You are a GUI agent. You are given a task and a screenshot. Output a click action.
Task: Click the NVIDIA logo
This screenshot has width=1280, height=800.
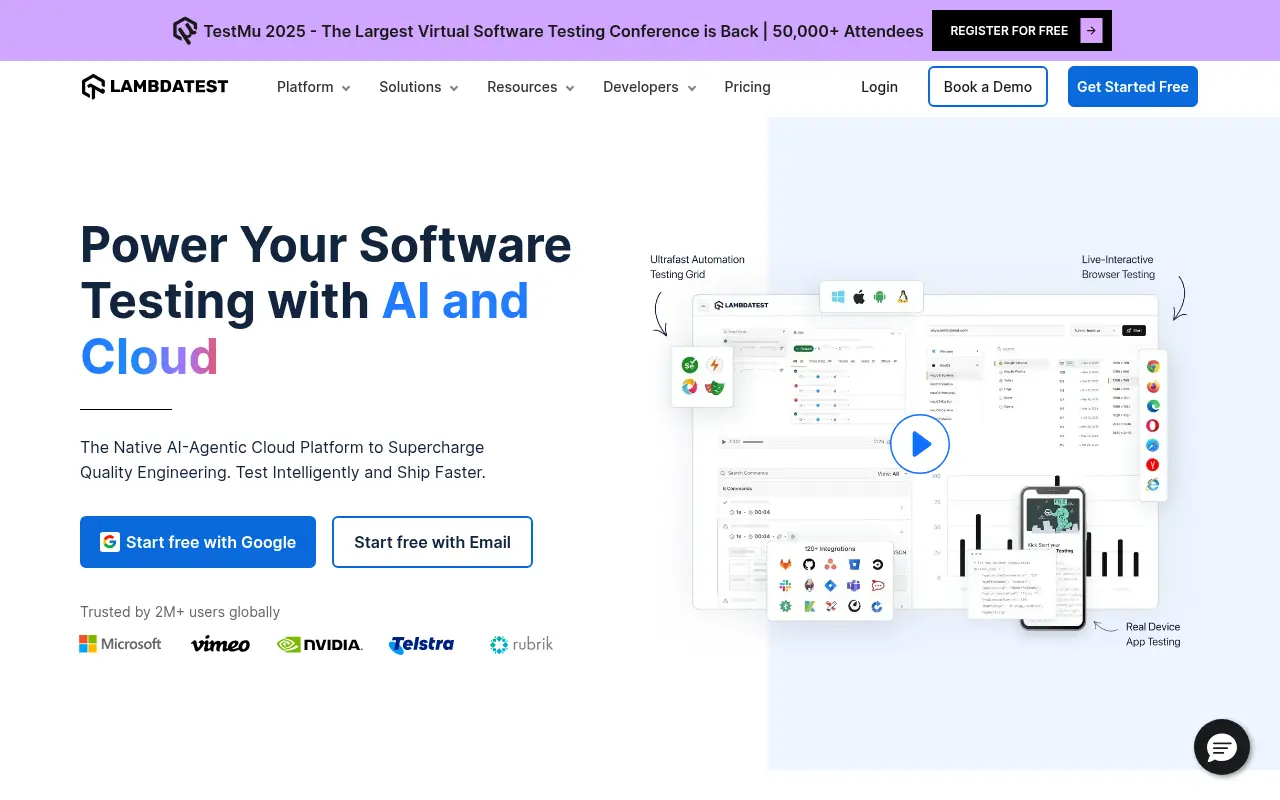click(x=319, y=644)
